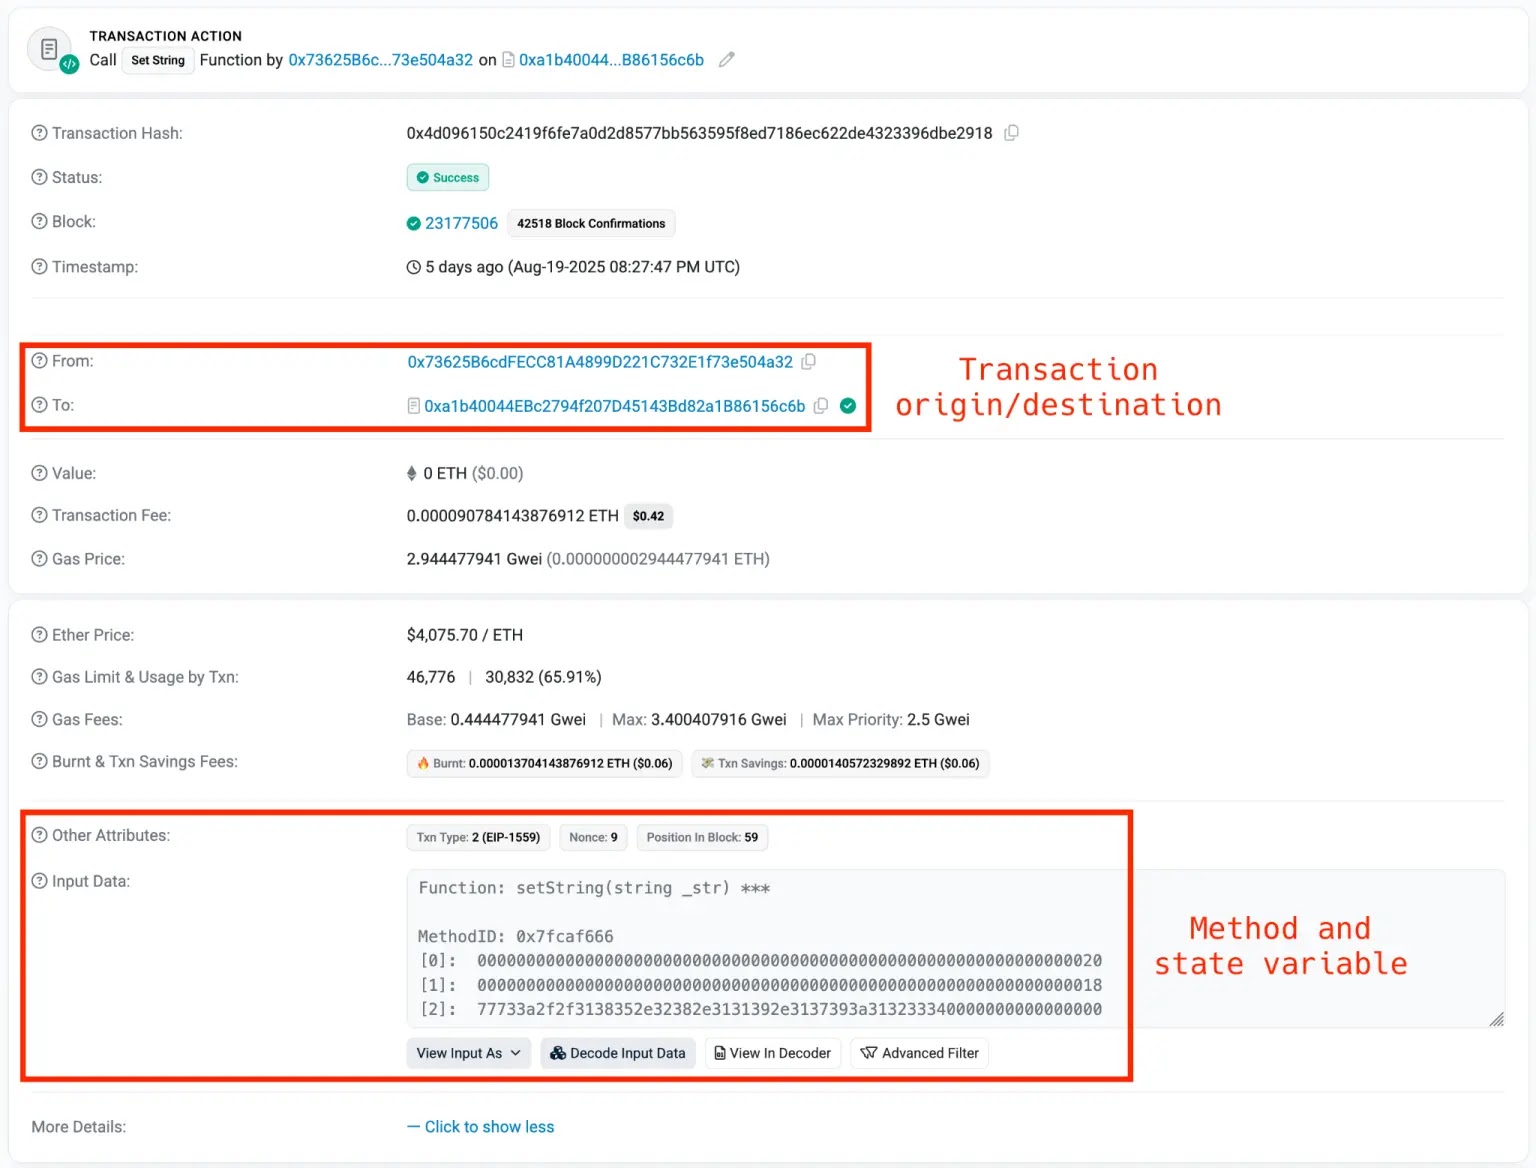Viewport: 1536px width, 1168px height.
Task: Click the verified checkmark beside the To address
Action: click(x=847, y=406)
